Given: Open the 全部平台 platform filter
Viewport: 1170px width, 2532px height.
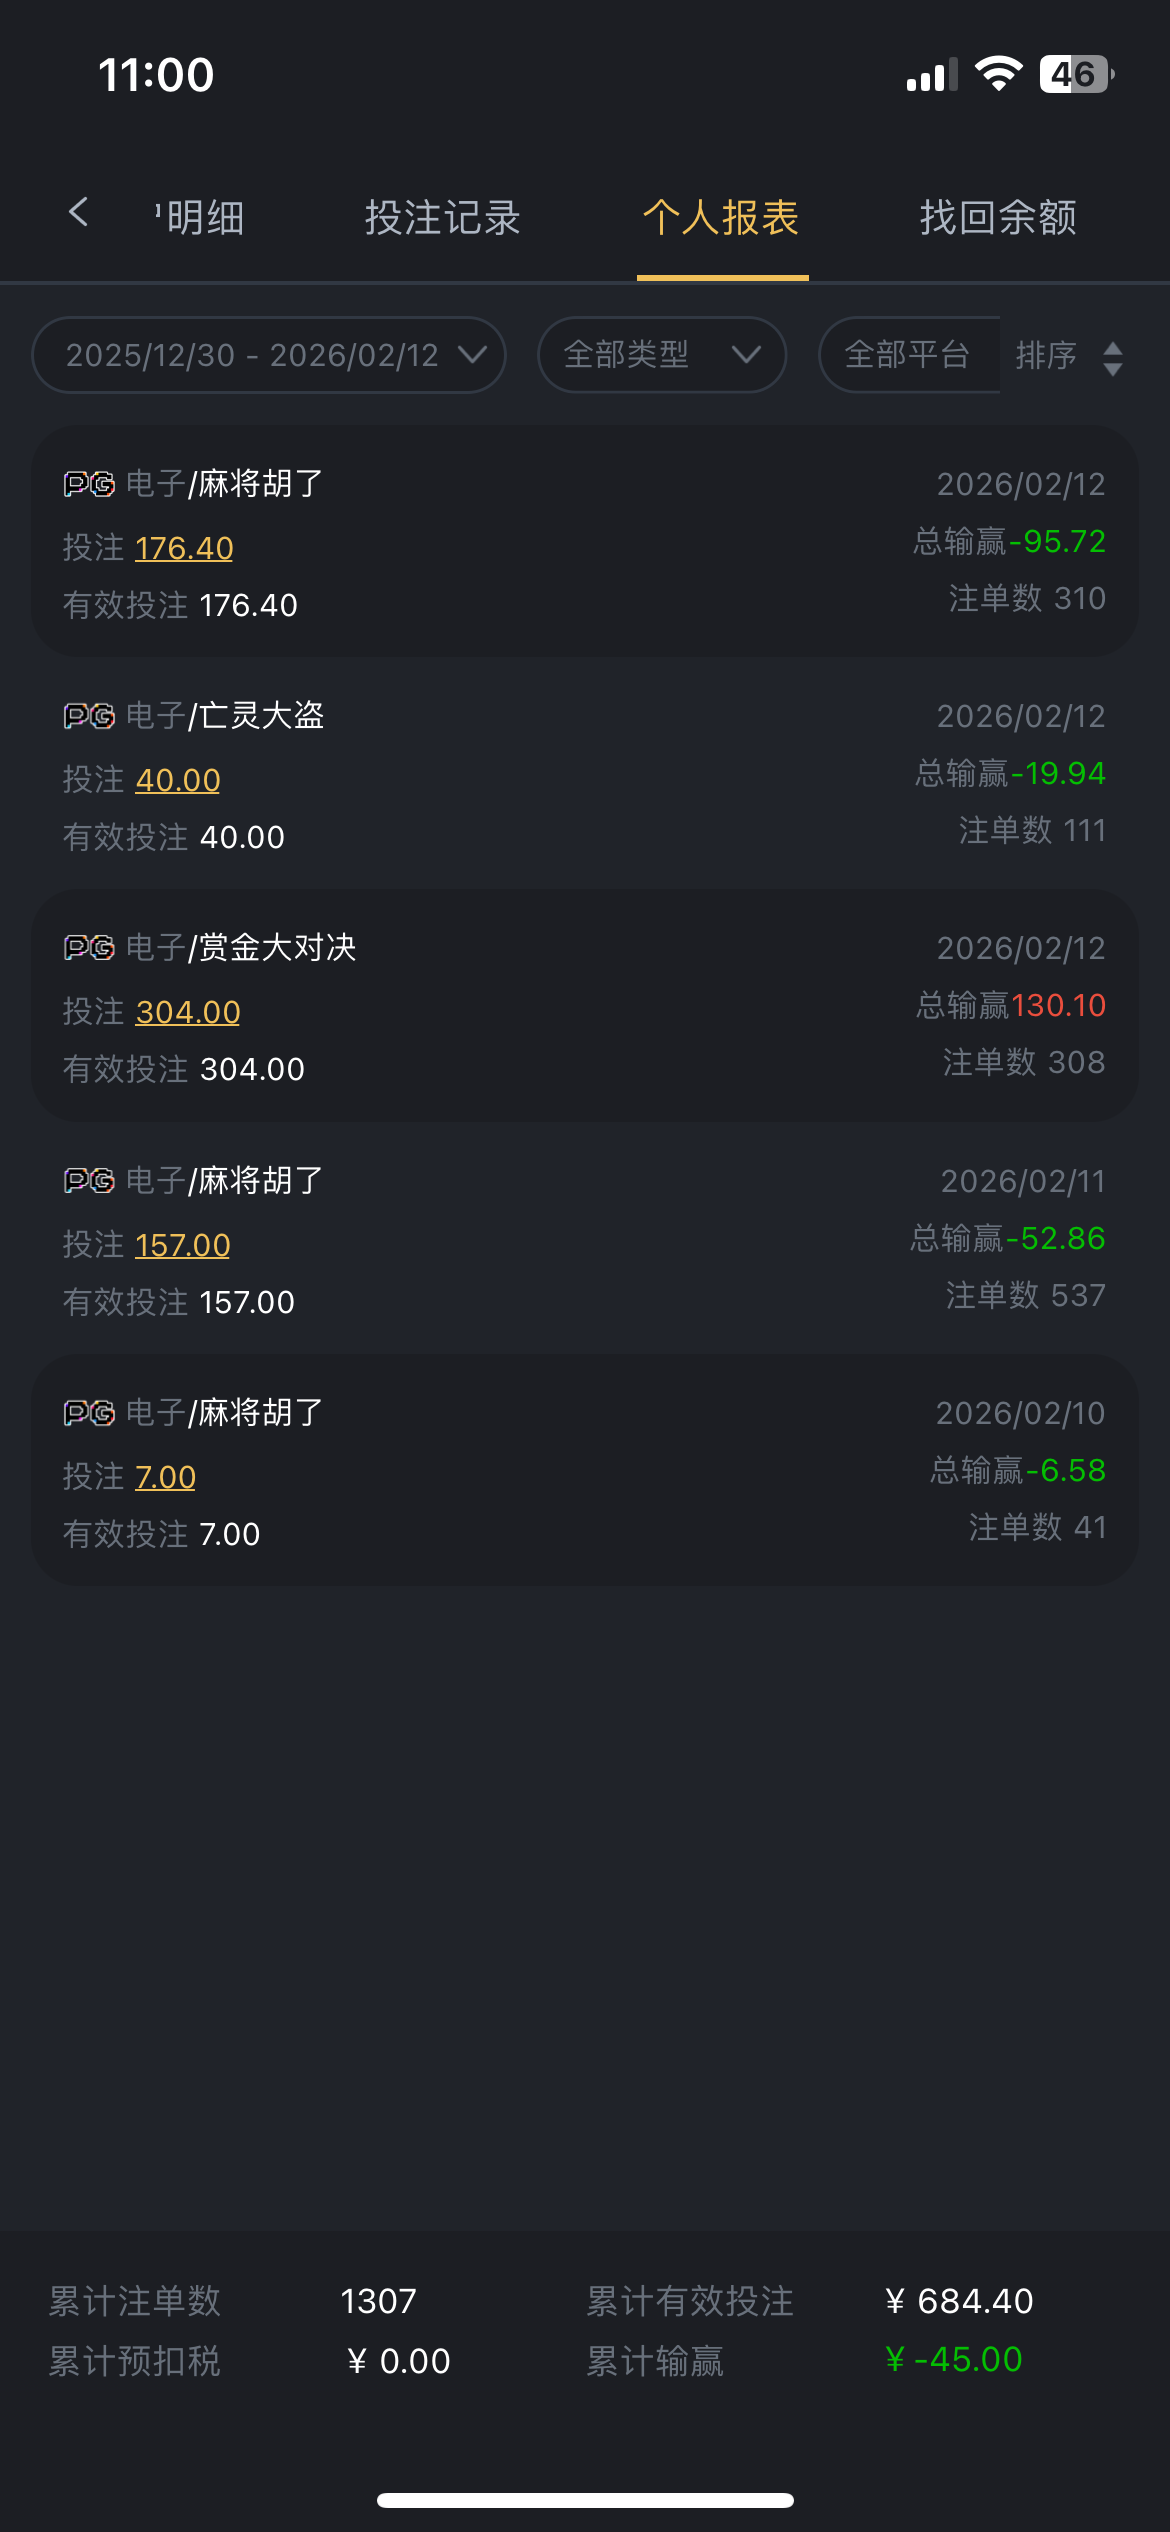Looking at the screenshot, I should 908,355.
